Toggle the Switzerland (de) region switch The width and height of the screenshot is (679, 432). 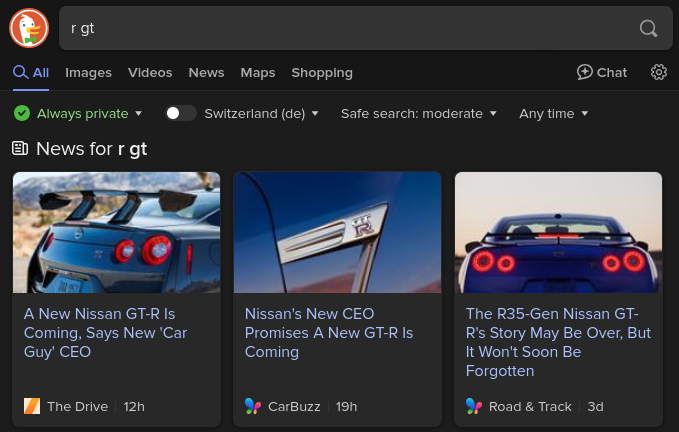pos(180,113)
